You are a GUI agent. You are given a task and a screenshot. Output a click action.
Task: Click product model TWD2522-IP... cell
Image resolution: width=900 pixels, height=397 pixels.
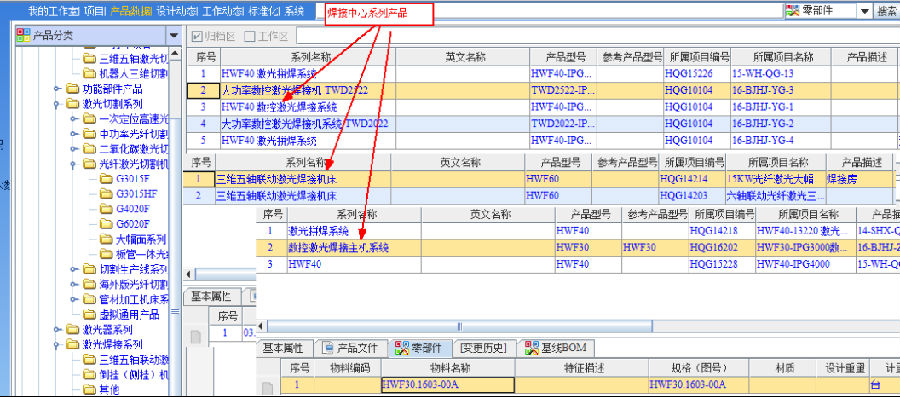563,90
